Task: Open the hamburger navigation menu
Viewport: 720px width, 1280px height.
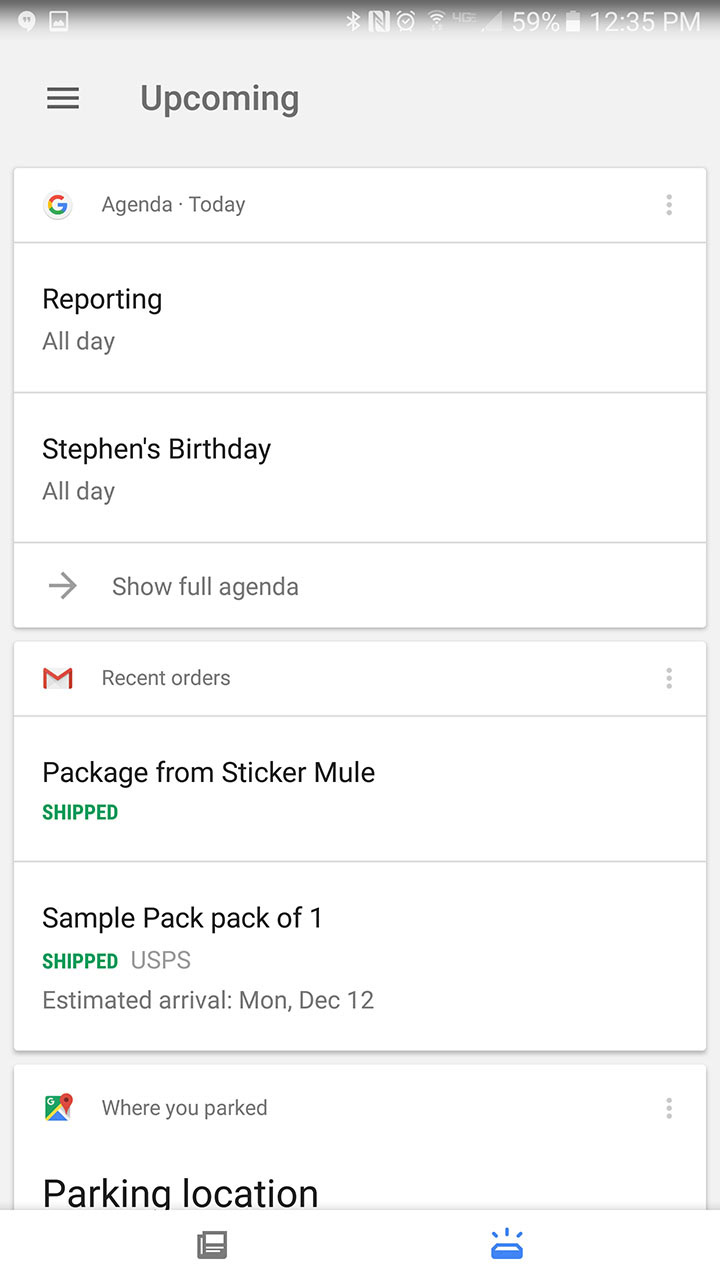Action: [63, 98]
